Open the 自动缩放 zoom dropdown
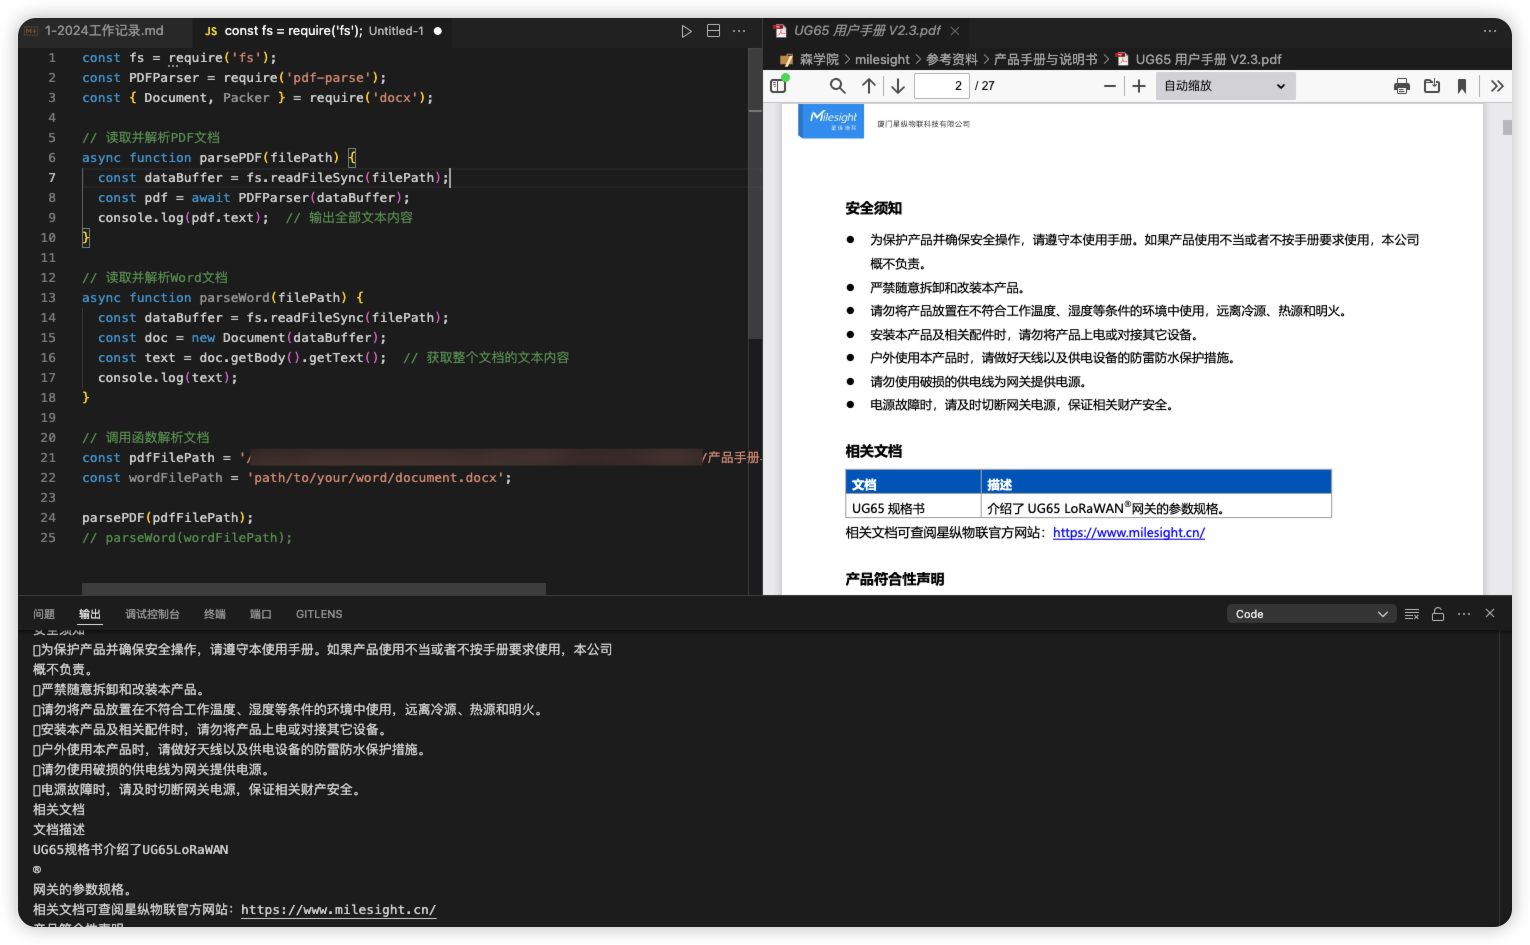This screenshot has width=1530, height=945. [1225, 86]
